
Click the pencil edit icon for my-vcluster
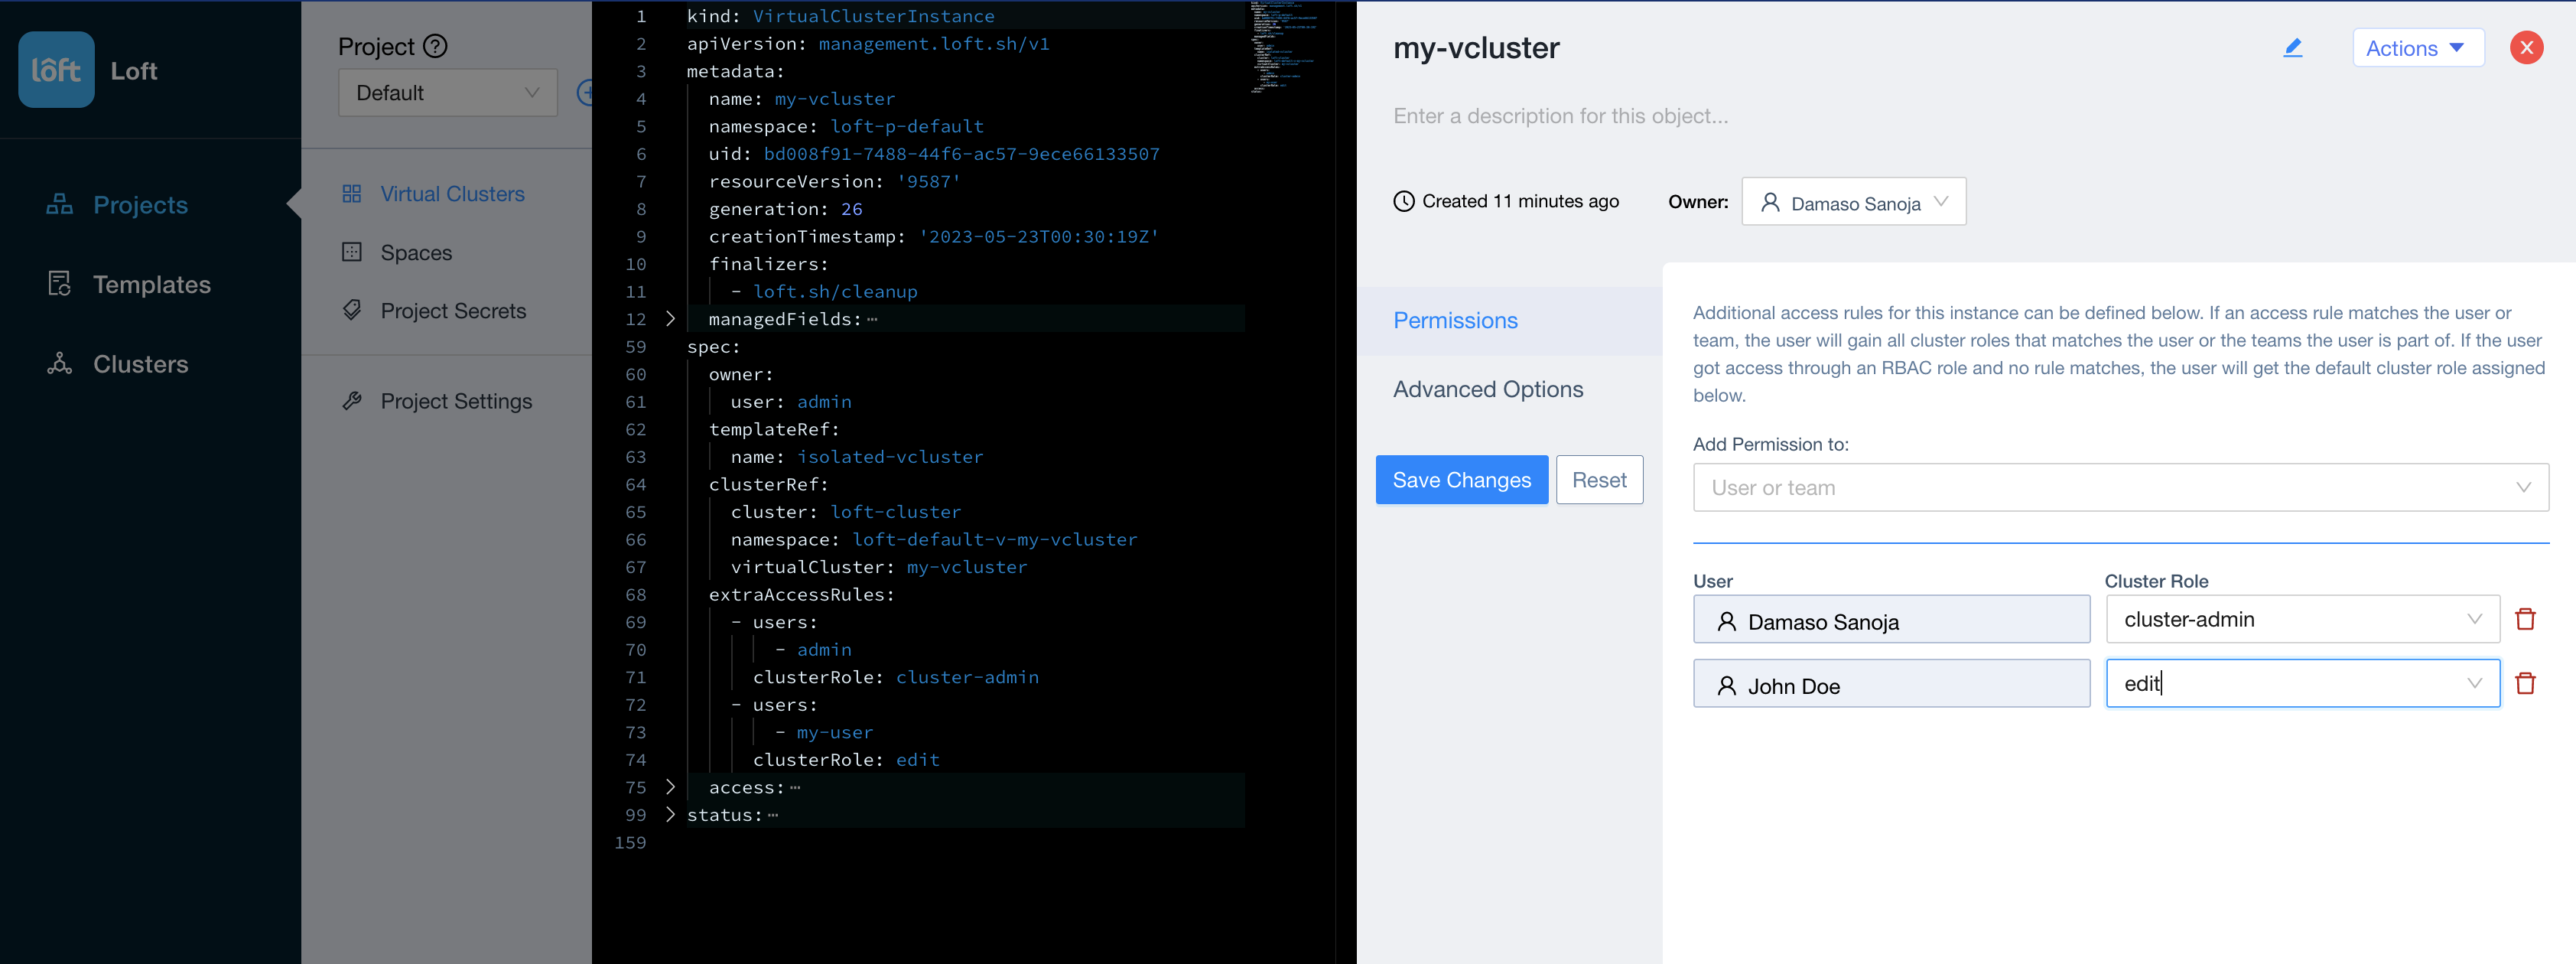pos(2293,47)
